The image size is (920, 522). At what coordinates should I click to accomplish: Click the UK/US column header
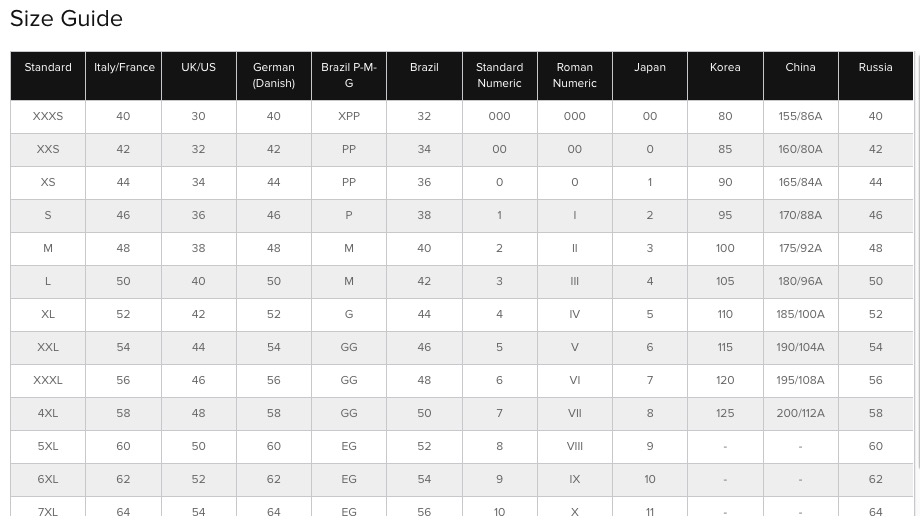[x=199, y=76]
